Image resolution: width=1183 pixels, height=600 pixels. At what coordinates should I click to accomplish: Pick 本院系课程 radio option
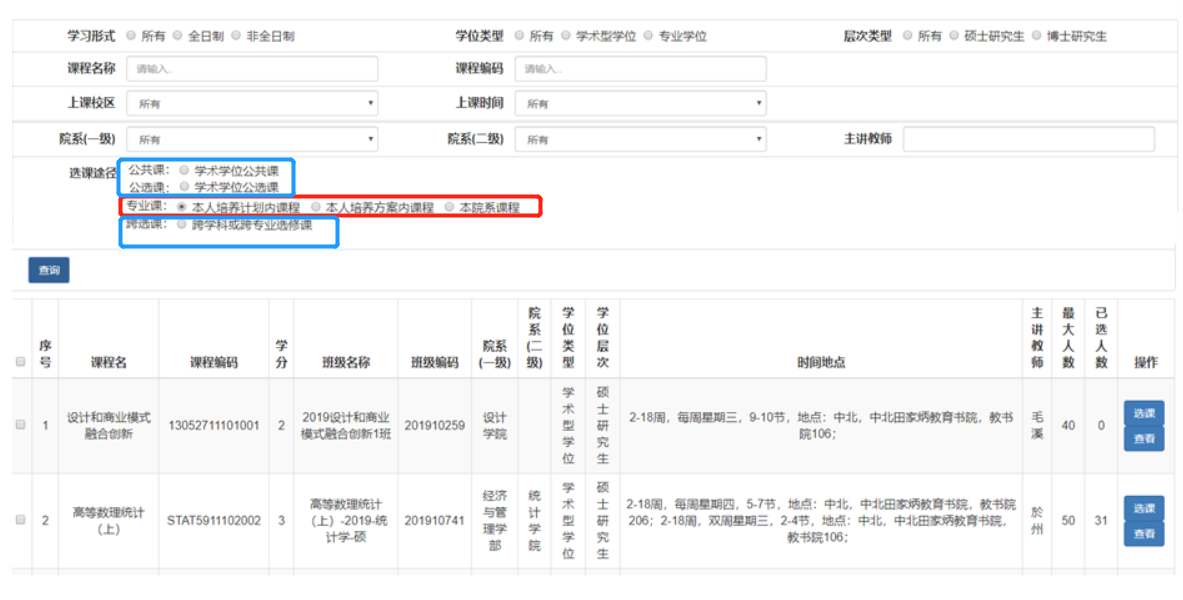(x=449, y=207)
